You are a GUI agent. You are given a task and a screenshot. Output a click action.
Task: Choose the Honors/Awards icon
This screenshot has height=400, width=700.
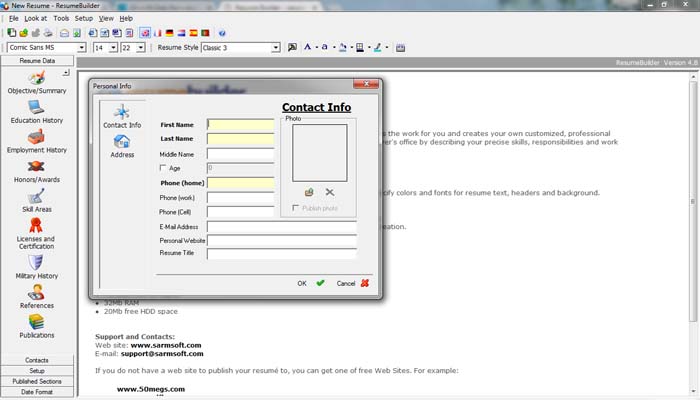[x=36, y=167]
